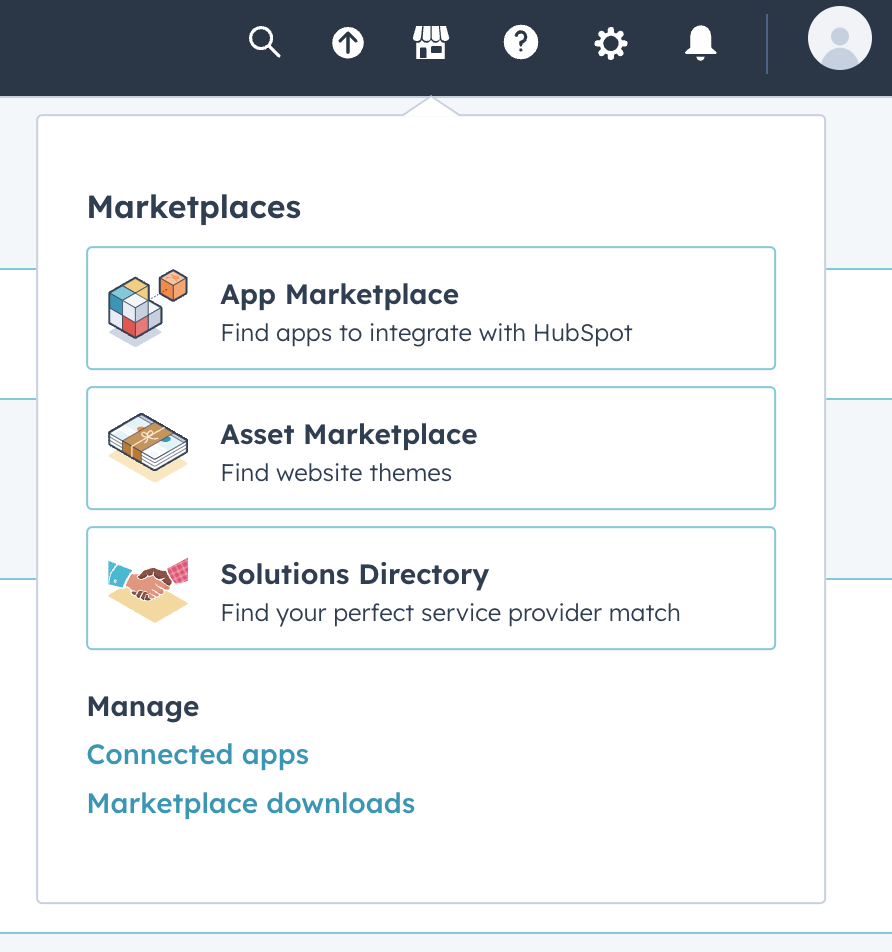This screenshot has width=892, height=952.
Task: Toggle the Marketplace storefront icon
Action: pos(431,43)
